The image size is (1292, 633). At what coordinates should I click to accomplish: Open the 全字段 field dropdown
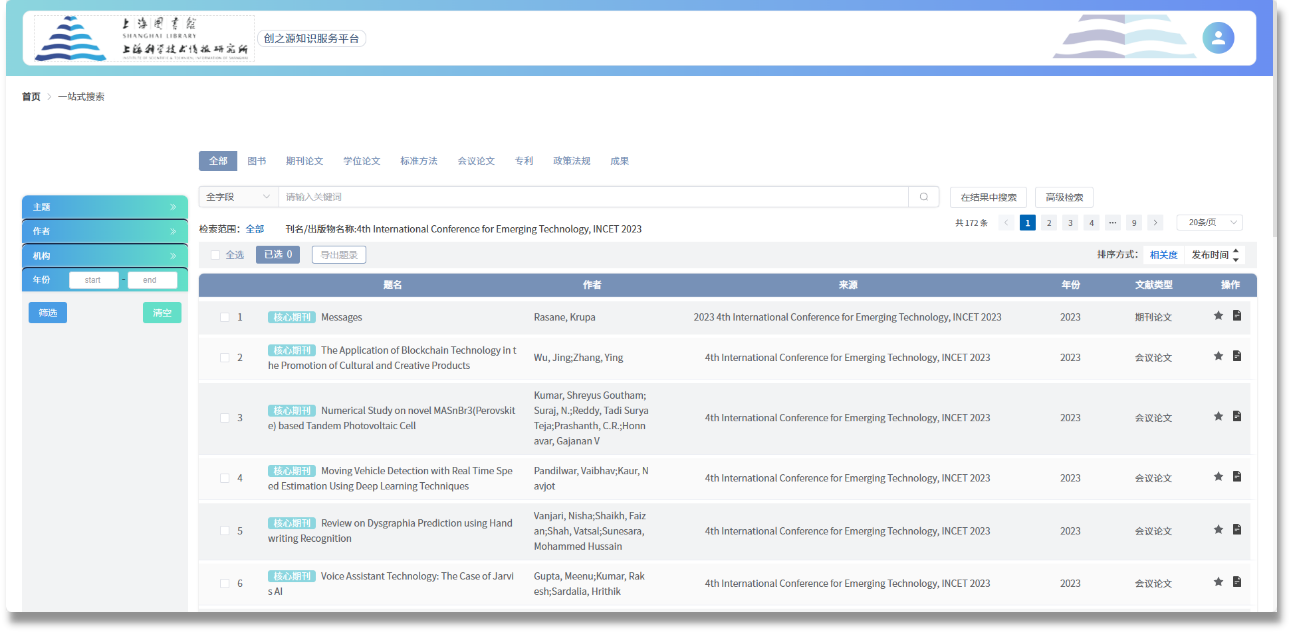pos(238,197)
